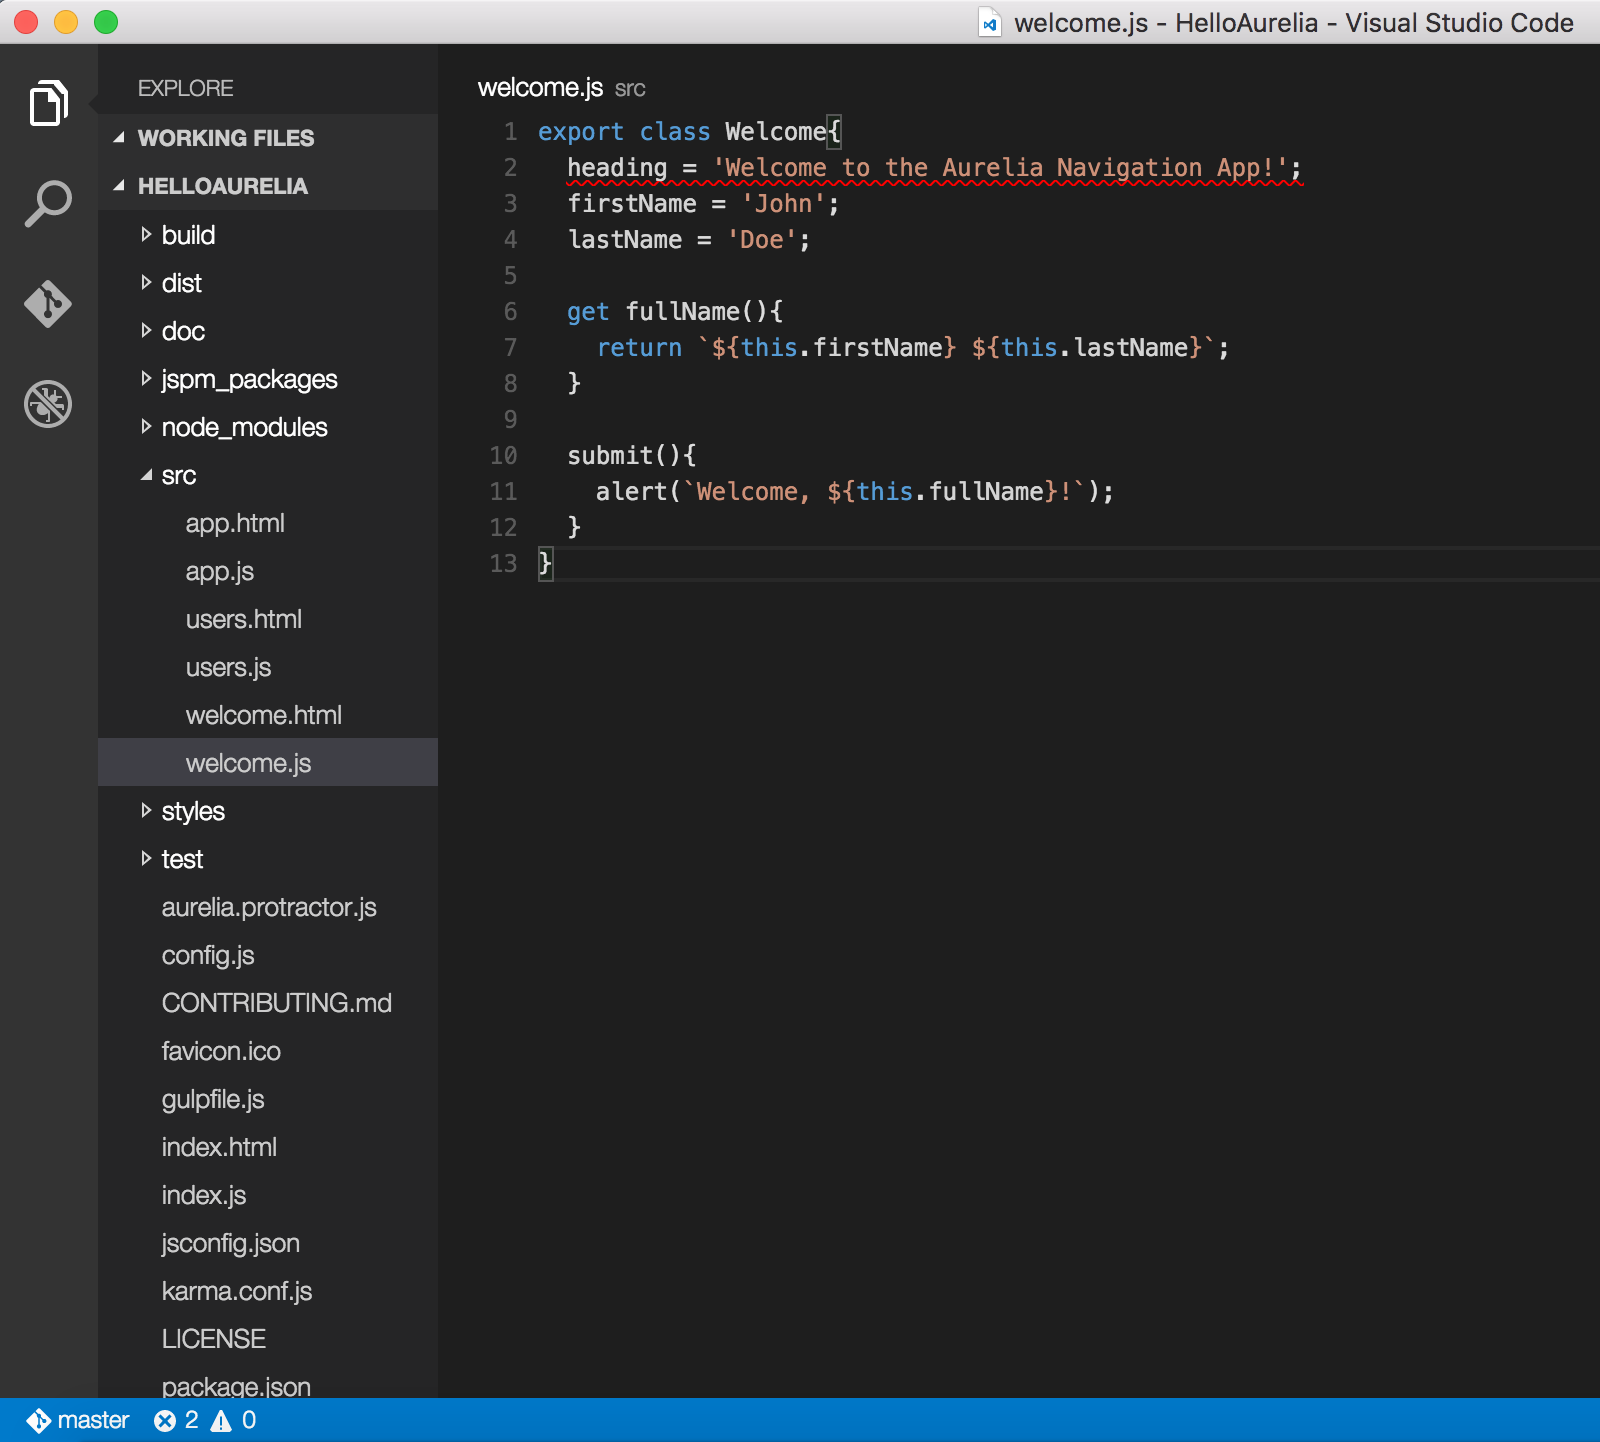Click the return statement on line 7
Image resolution: width=1600 pixels, height=1442 pixels.
pyautogui.click(x=912, y=348)
